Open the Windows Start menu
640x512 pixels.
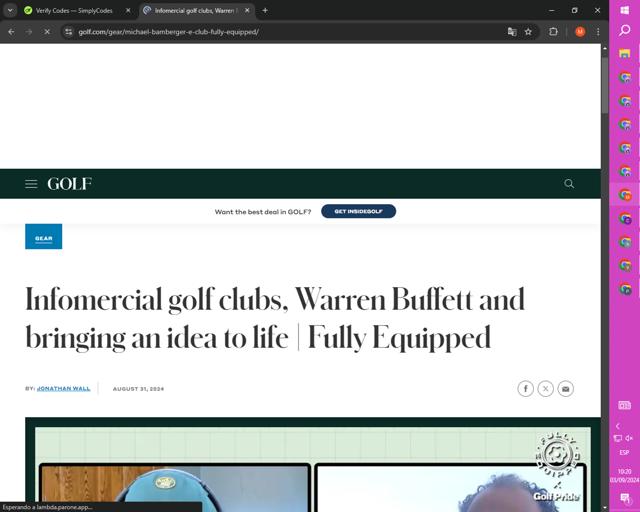(x=624, y=10)
